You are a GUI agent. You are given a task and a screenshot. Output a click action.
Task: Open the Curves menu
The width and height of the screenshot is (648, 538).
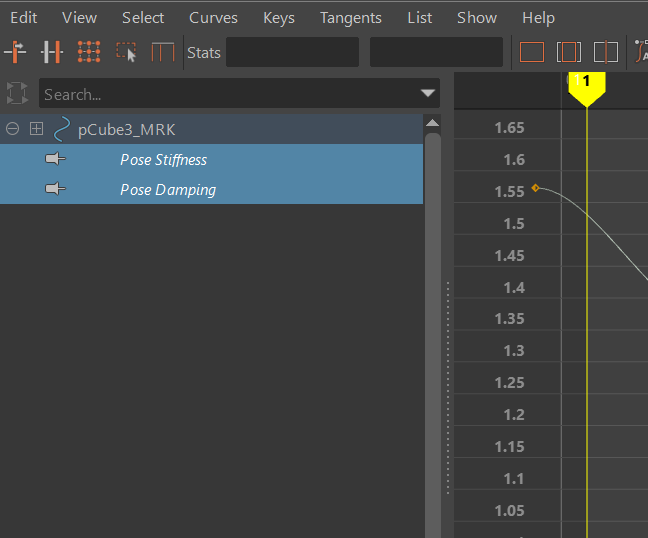(213, 18)
